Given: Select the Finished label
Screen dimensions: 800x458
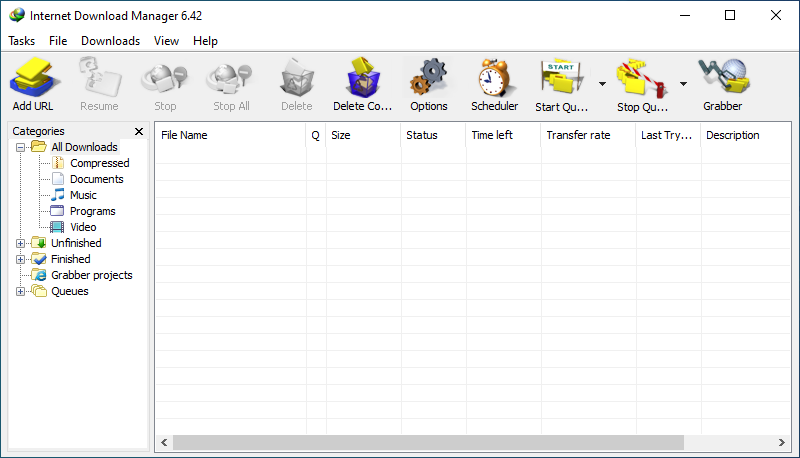Looking at the screenshot, I should [x=71, y=259].
